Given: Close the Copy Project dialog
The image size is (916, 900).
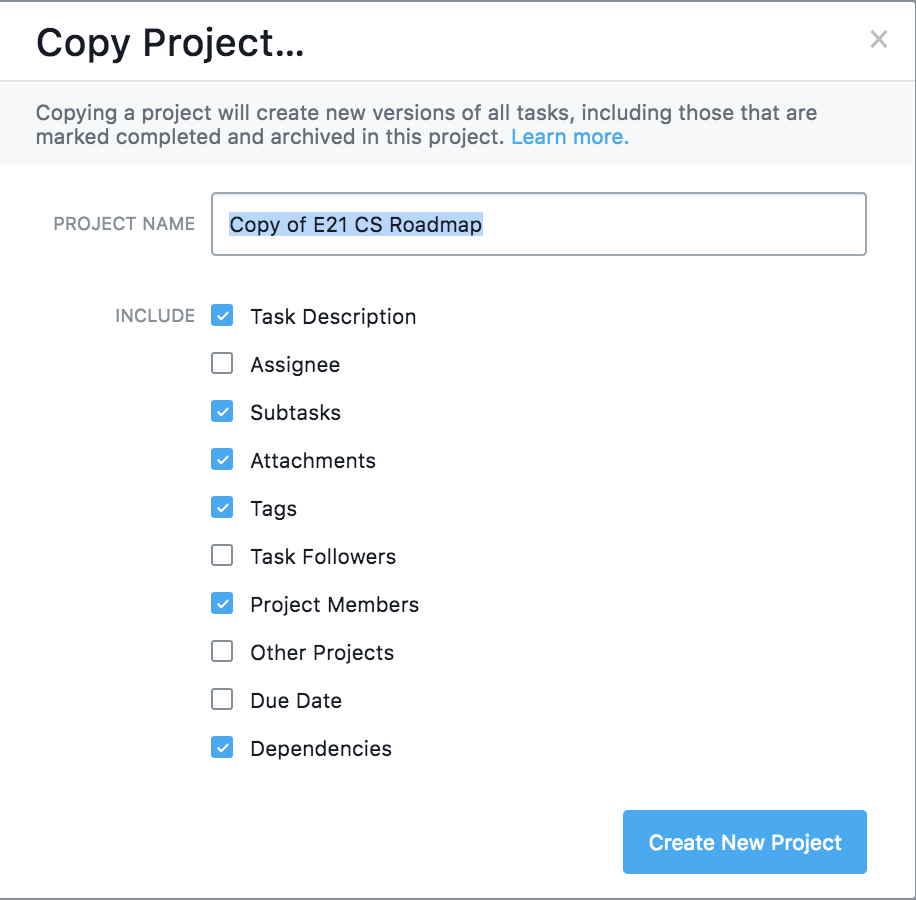Looking at the screenshot, I should pyautogui.click(x=878, y=40).
